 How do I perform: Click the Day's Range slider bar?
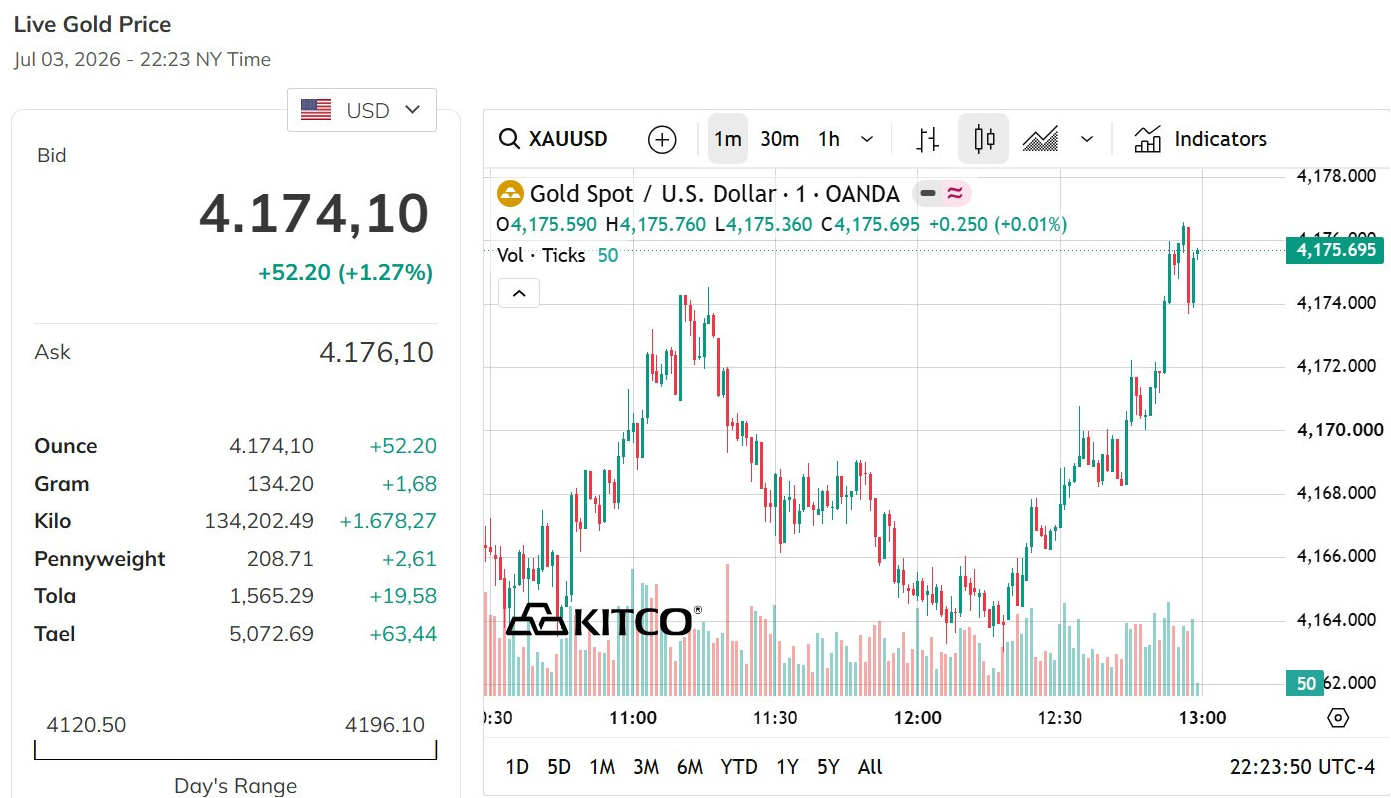tap(236, 750)
